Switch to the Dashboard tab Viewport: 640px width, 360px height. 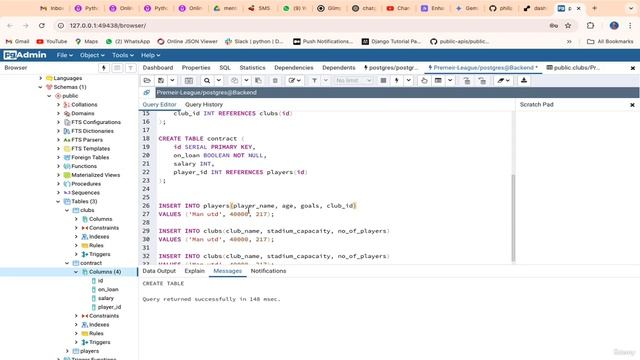(x=158, y=68)
